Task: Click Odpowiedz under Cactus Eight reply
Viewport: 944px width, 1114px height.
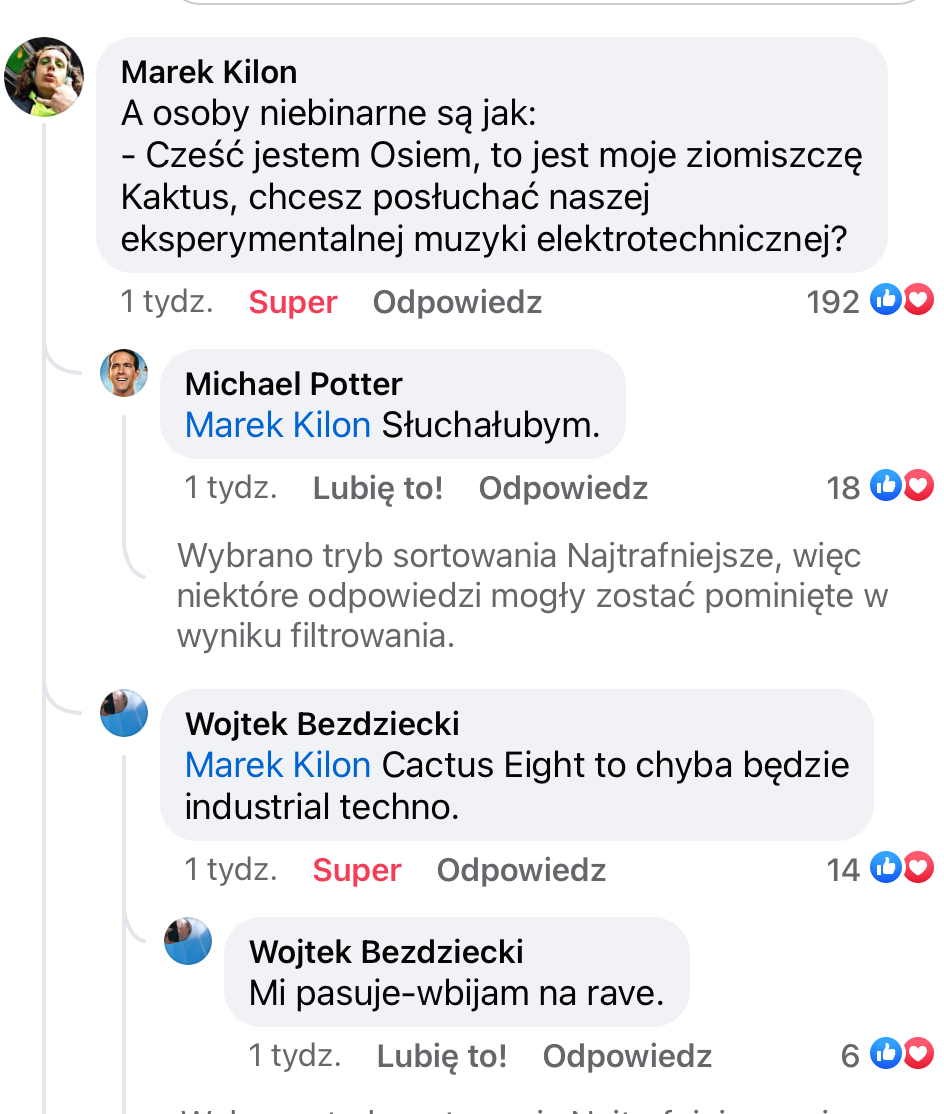Action: coord(521,870)
